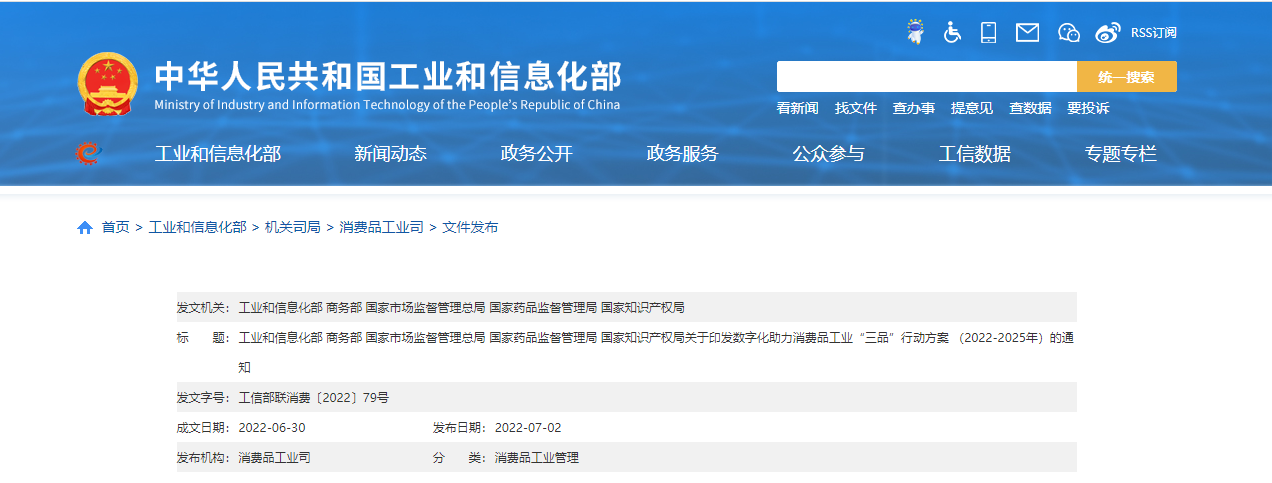
Task: Open the envelope mail icon
Action: (1027, 32)
